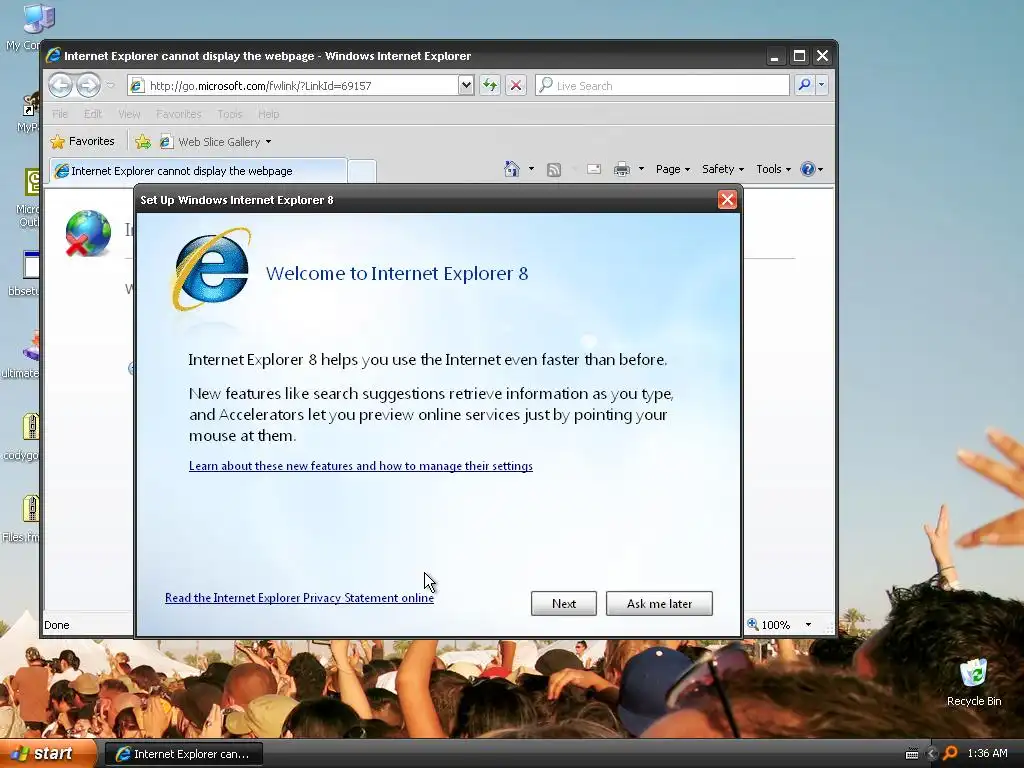Open the Tools command bar menu
1024x768 pixels.
pos(774,169)
